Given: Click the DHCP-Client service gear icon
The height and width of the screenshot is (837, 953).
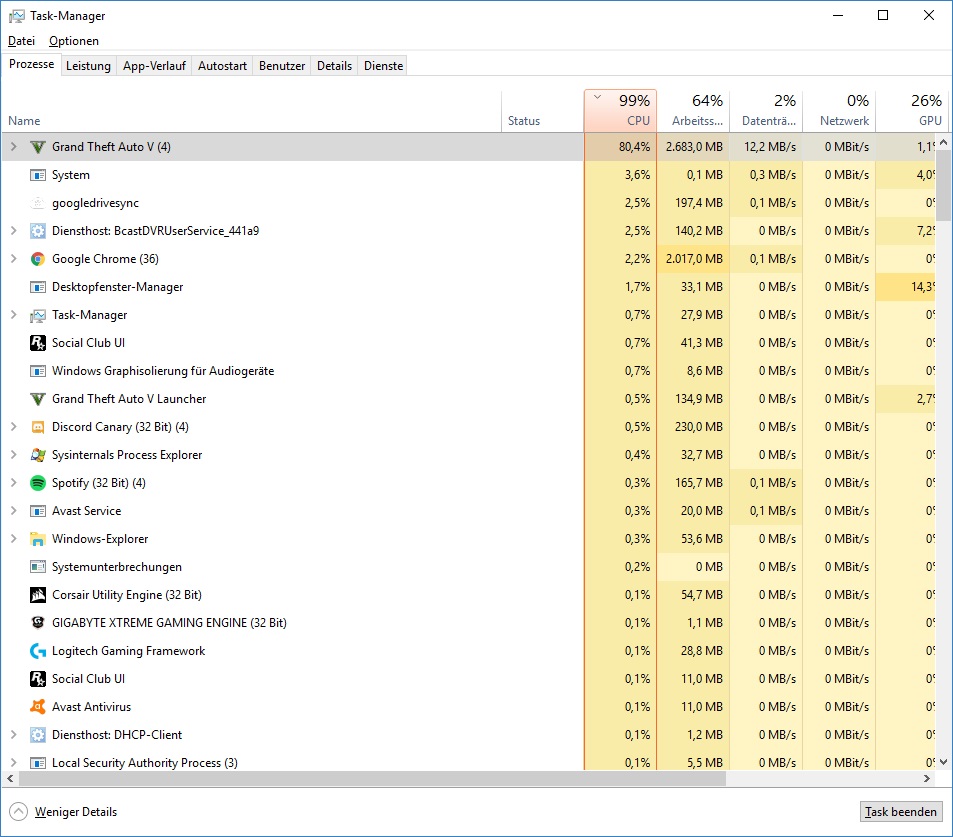Looking at the screenshot, I should click(38, 734).
